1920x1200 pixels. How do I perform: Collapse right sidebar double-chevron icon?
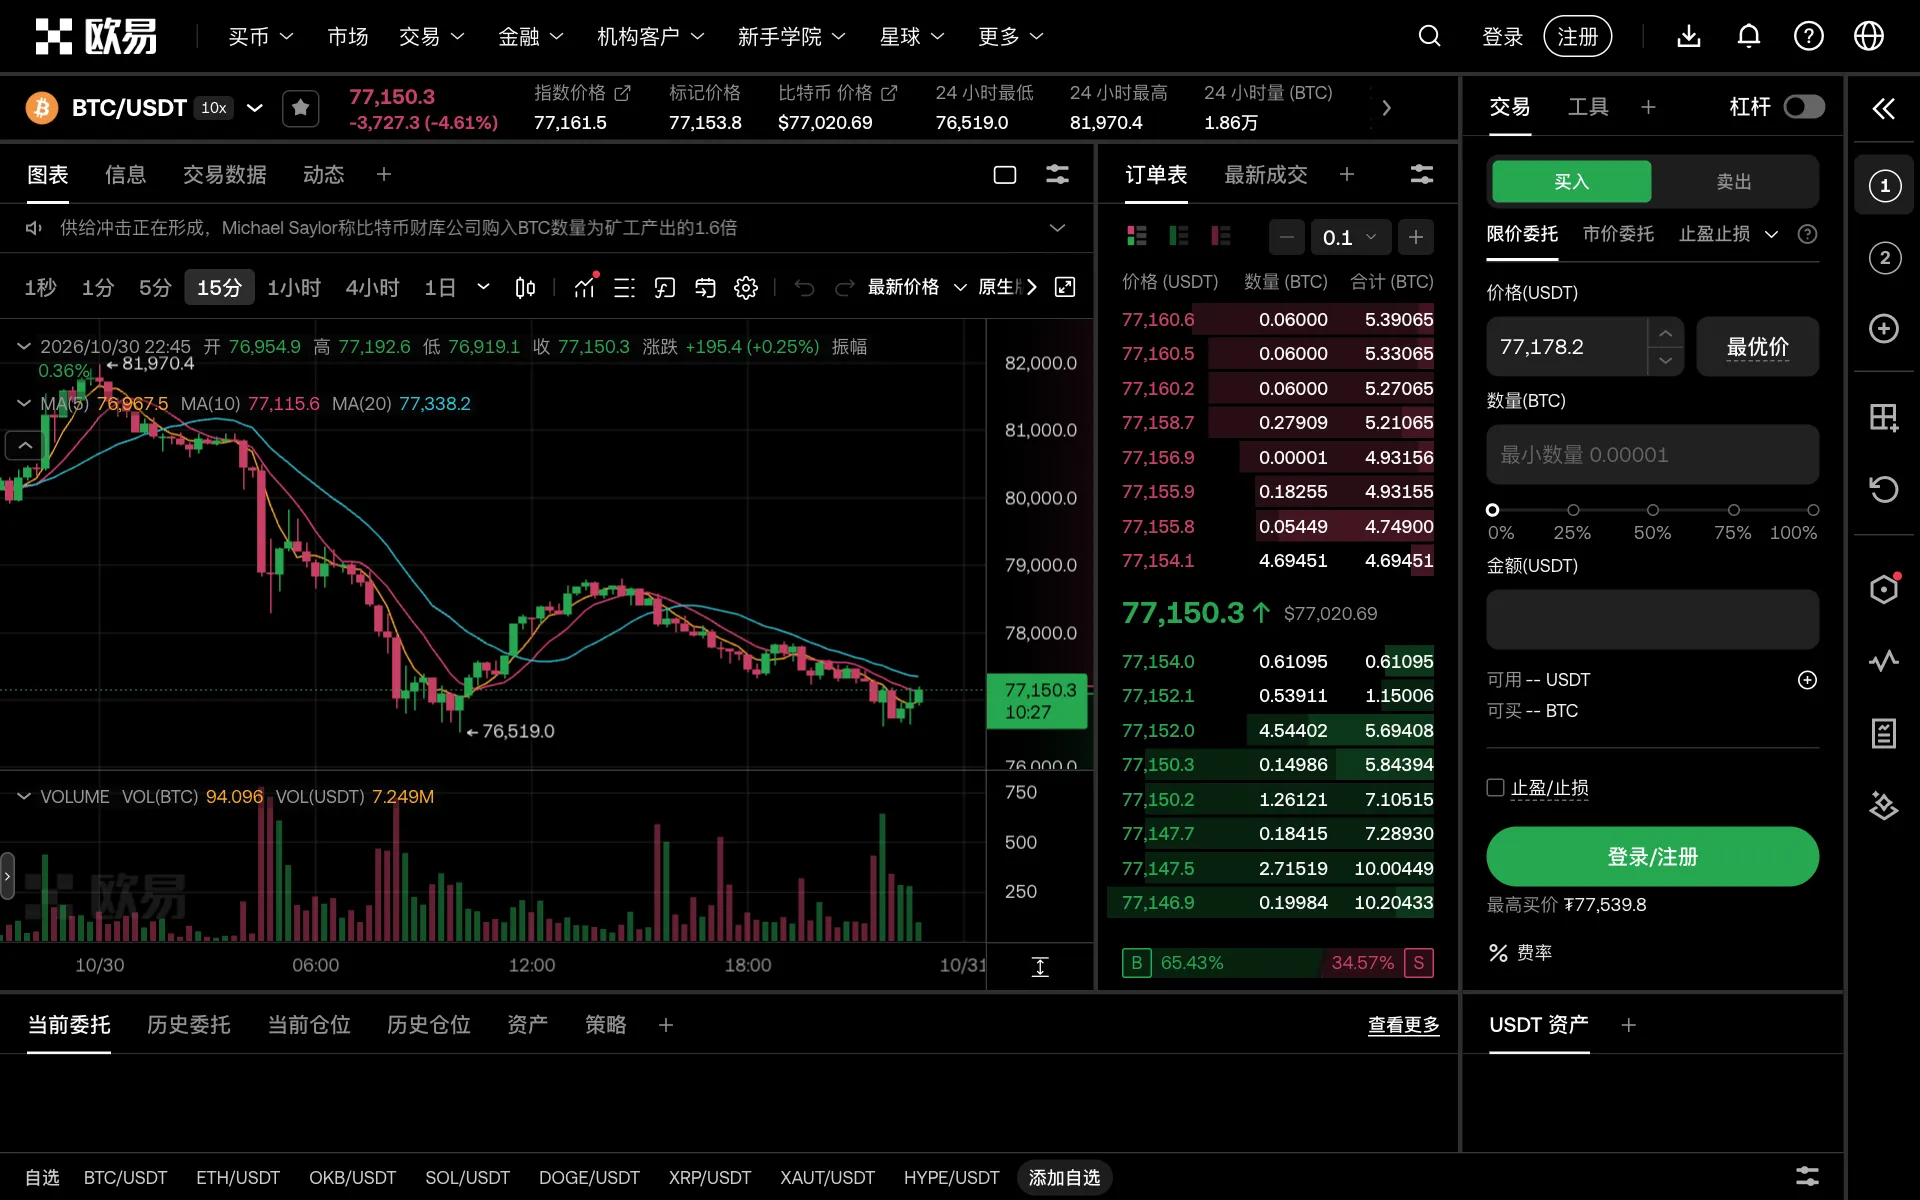click(1884, 108)
